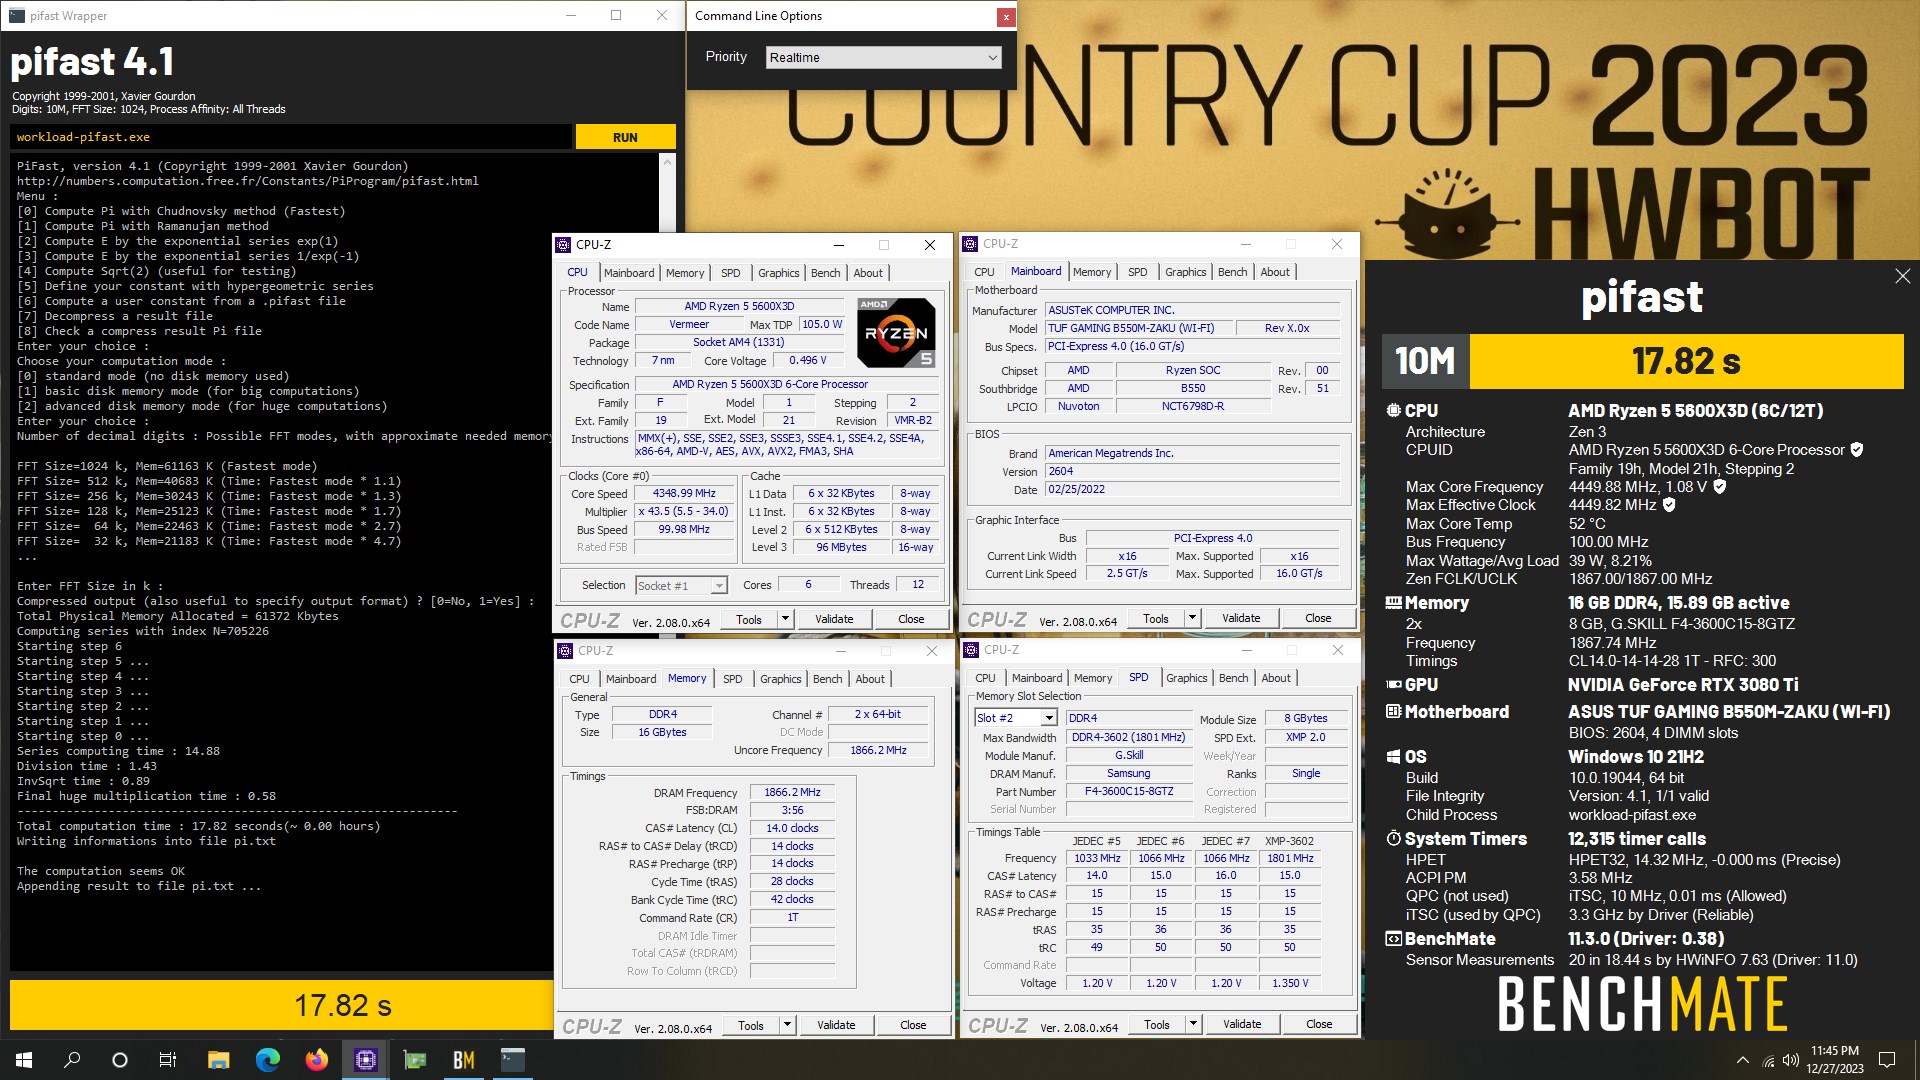Viewport: 1920px width, 1080px height.
Task: Expand Tools arrow in Mainboard CPU-Z window
Action: [1192, 618]
